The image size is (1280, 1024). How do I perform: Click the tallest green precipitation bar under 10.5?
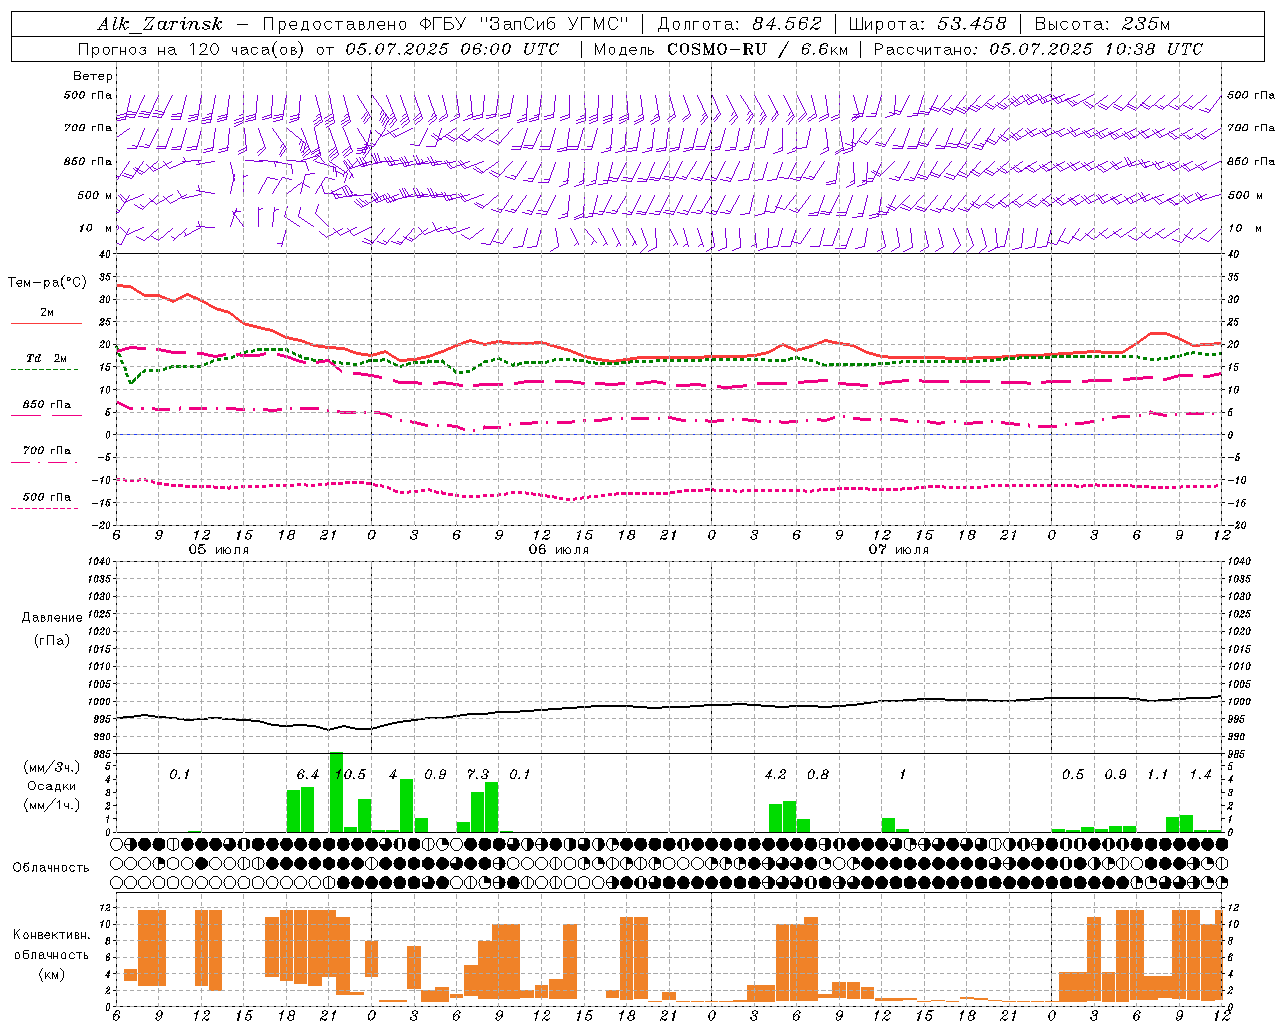pyautogui.click(x=336, y=792)
